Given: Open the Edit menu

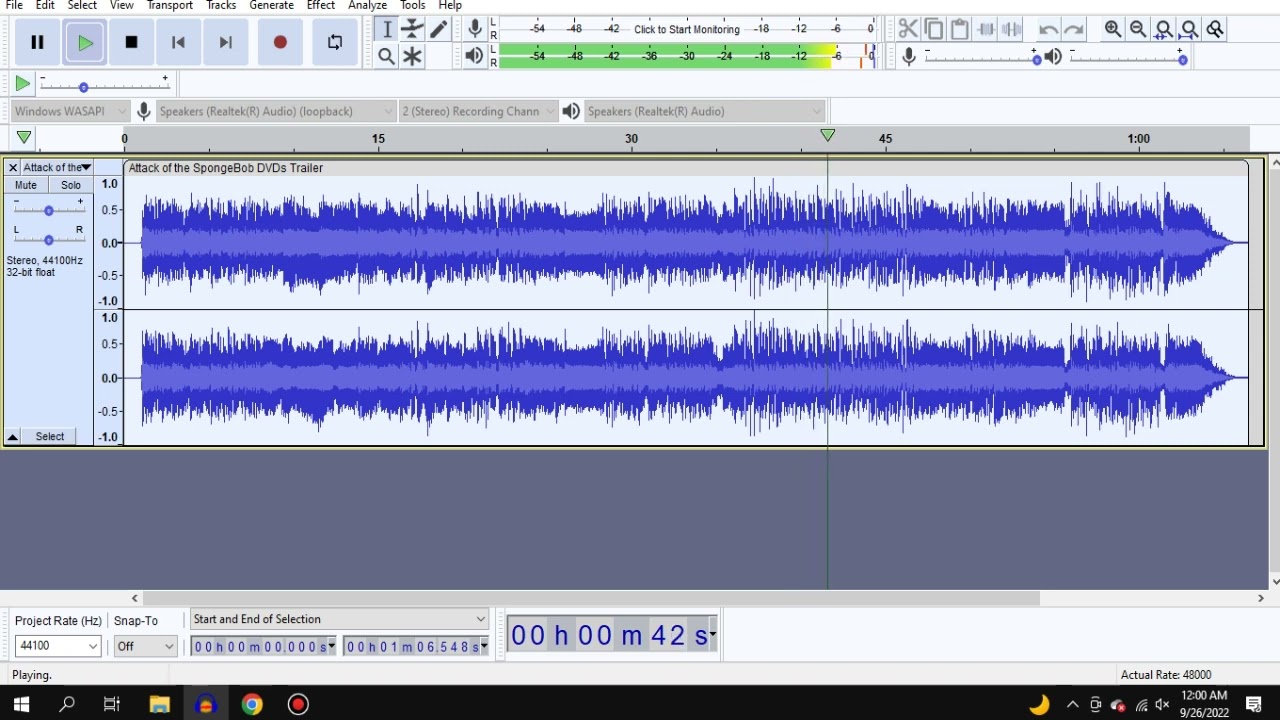Looking at the screenshot, I should tap(45, 5).
